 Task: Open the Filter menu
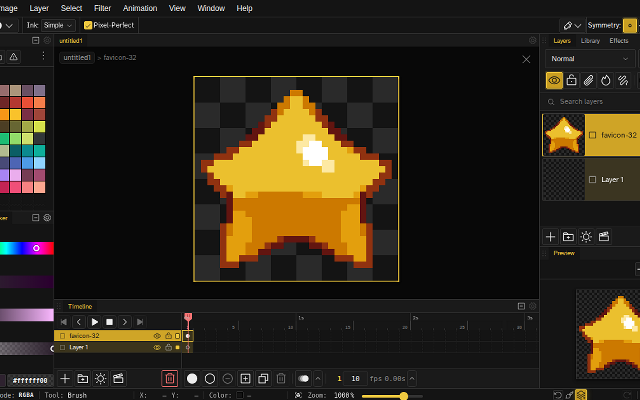tap(102, 8)
